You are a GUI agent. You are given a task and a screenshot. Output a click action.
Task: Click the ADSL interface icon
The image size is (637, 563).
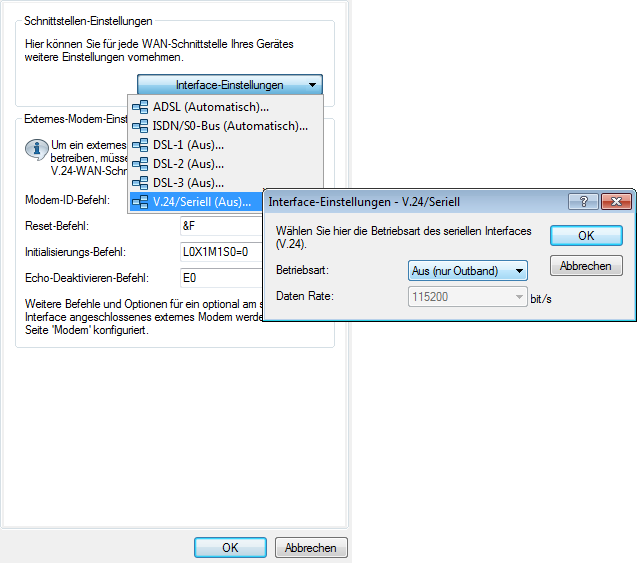tap(140, 107)
